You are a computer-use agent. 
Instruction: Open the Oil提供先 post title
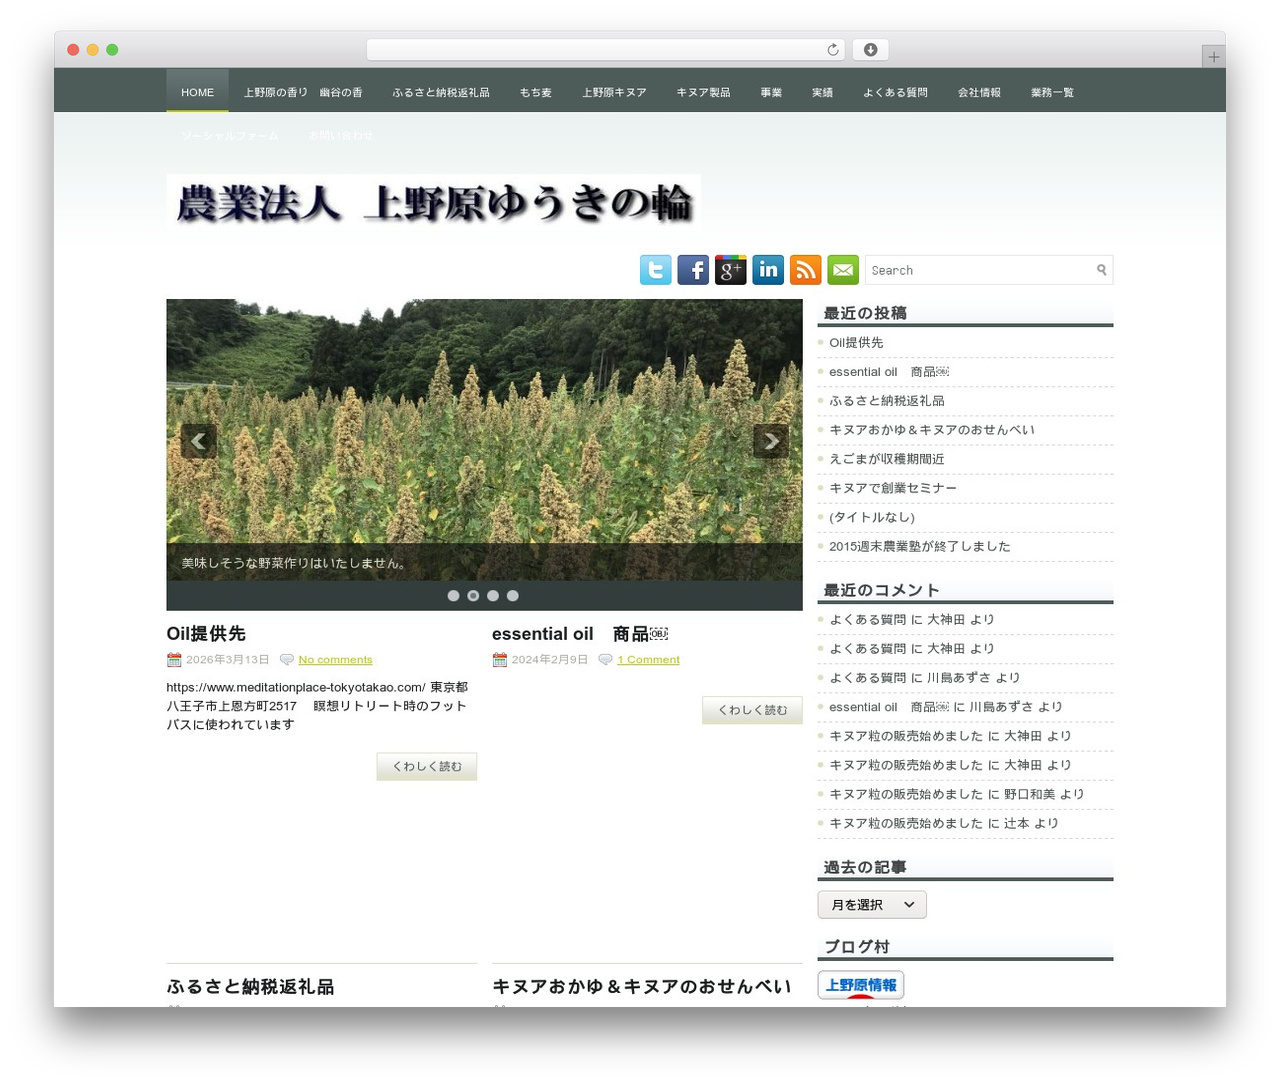206,634
